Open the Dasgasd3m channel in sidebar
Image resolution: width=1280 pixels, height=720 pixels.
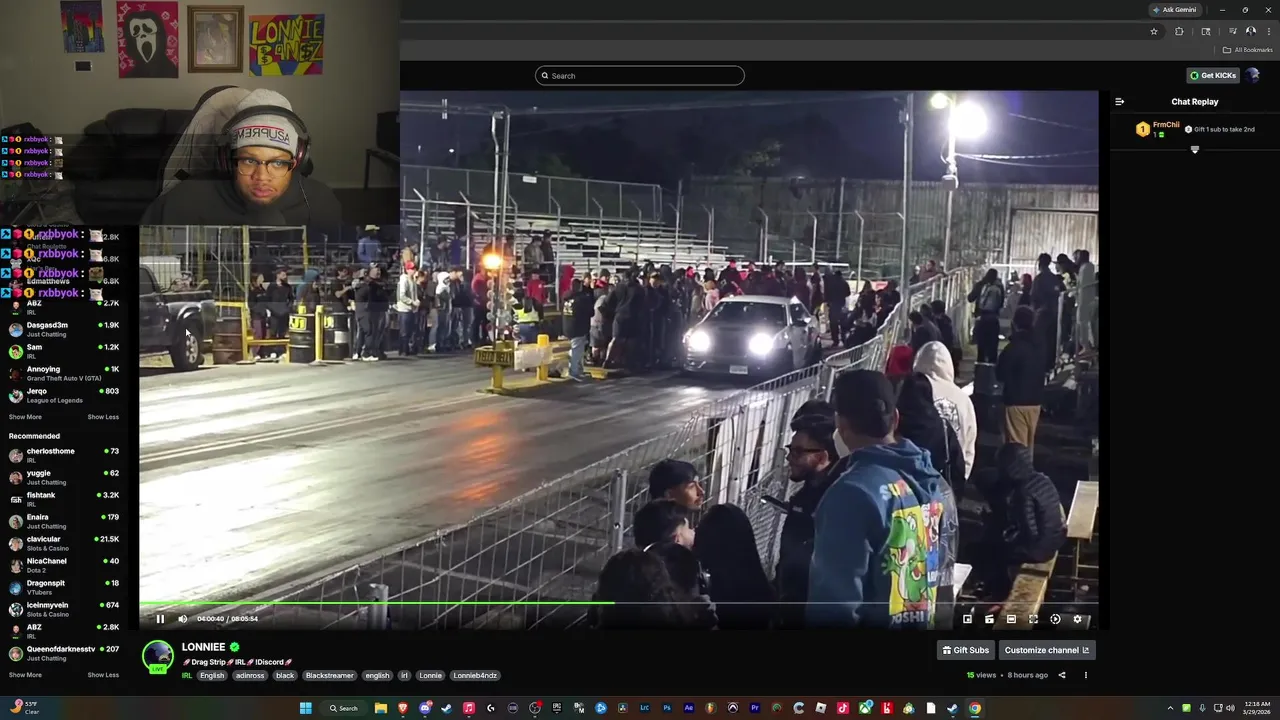(65, 329)
